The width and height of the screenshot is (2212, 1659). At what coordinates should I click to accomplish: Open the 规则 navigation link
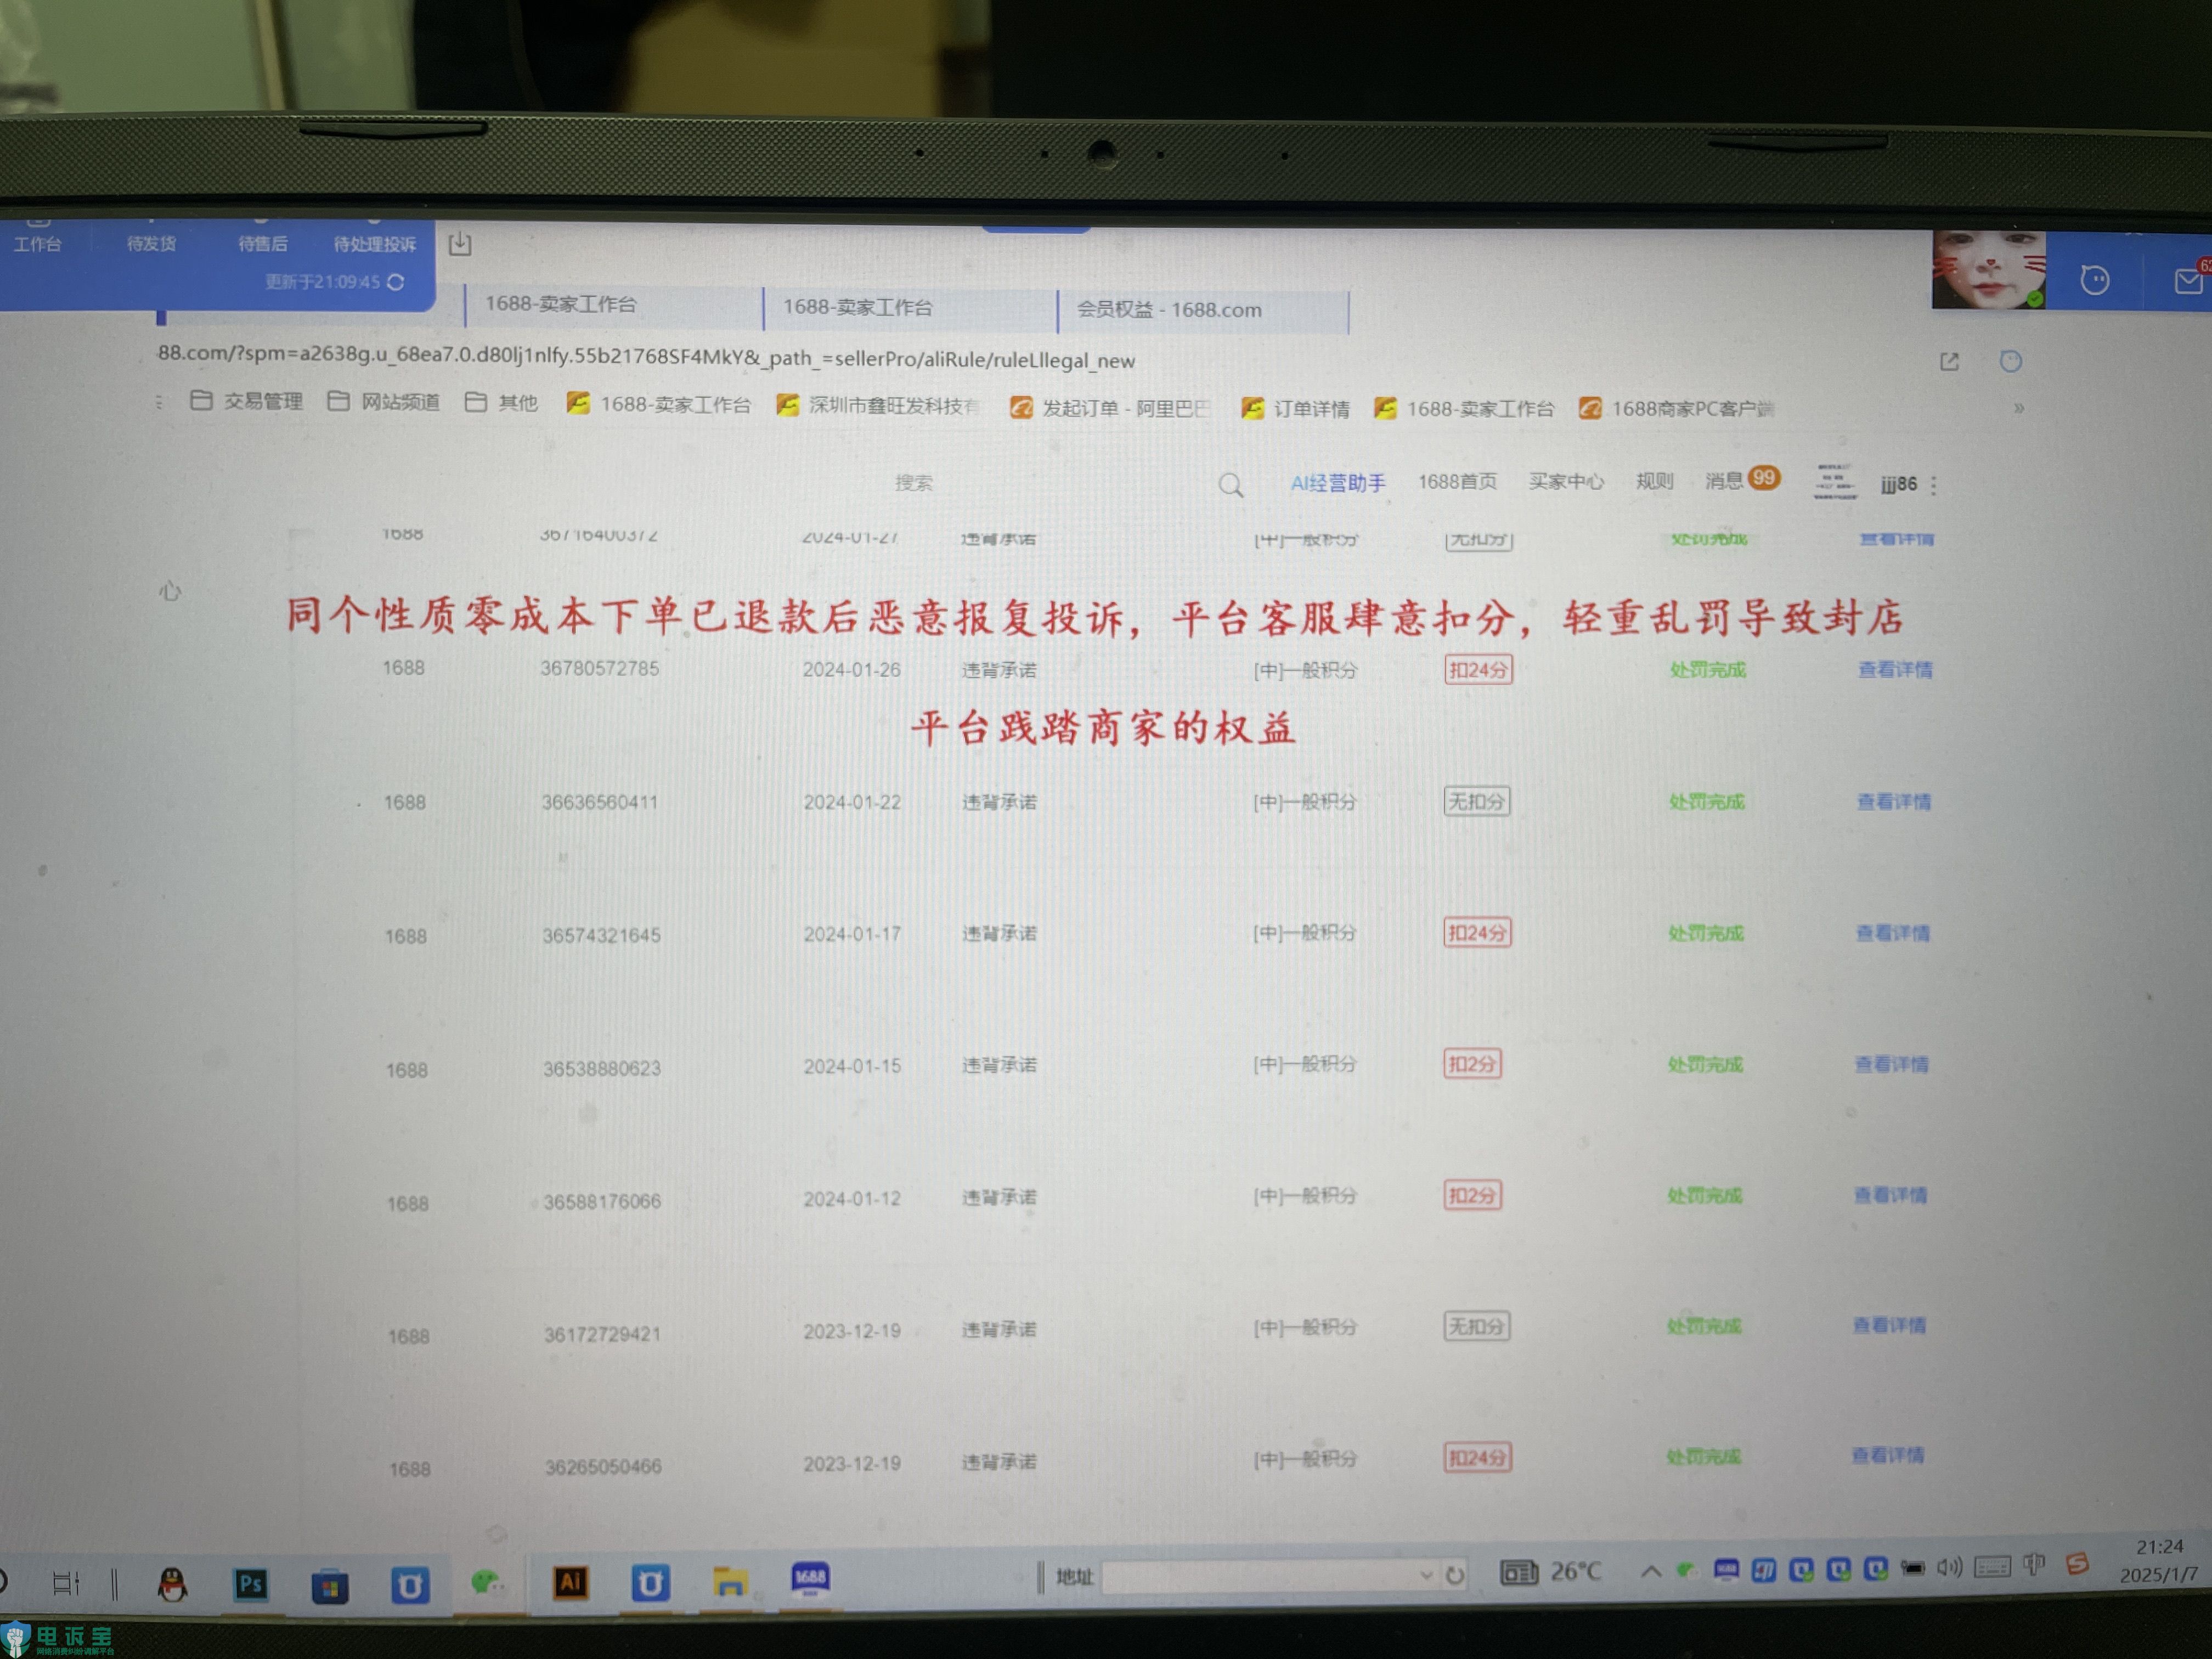click(1654, 481)
